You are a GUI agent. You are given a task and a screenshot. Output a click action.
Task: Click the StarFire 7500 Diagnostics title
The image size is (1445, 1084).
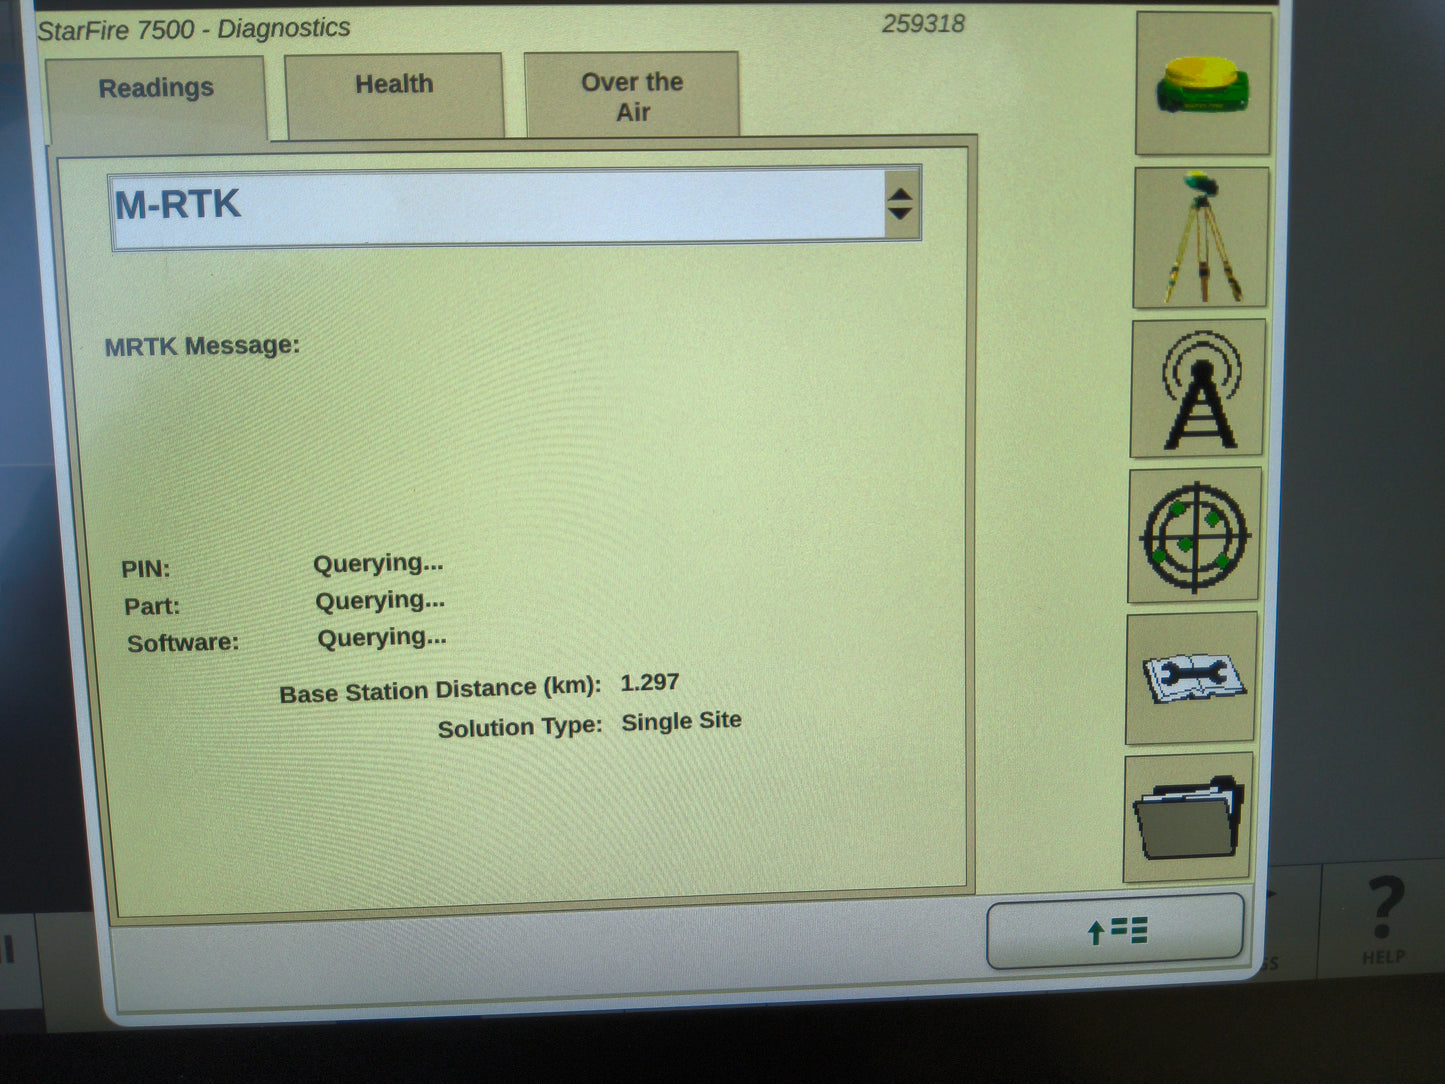[x=192, y=27]
